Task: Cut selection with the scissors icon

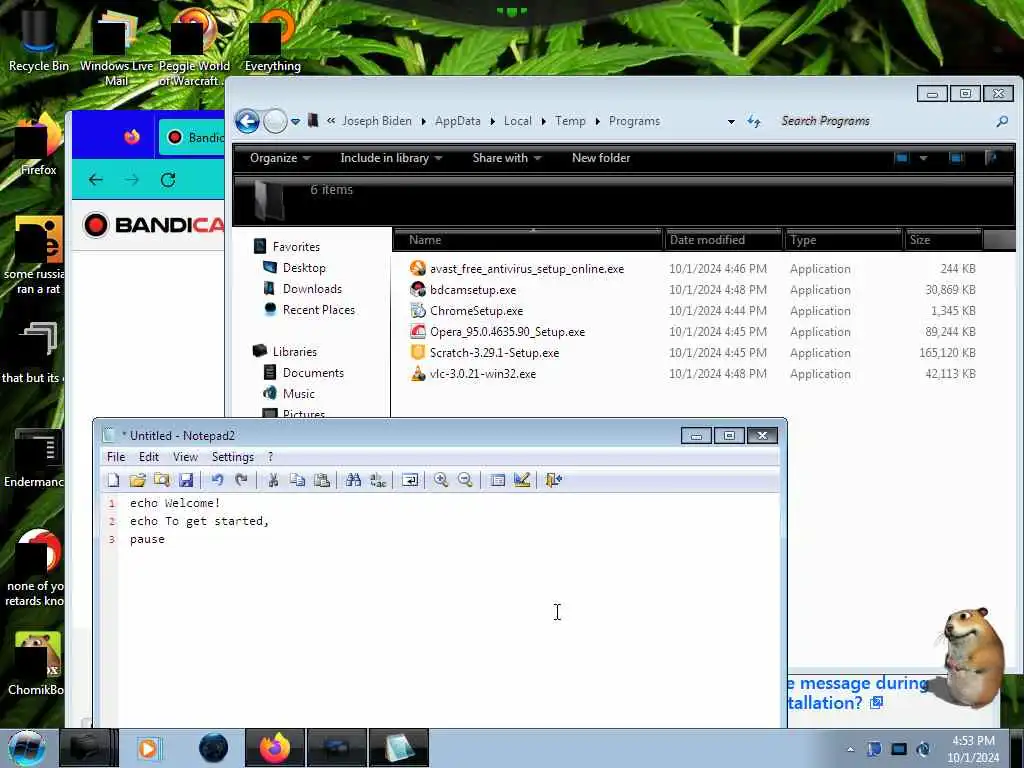Action: [273, 480]
